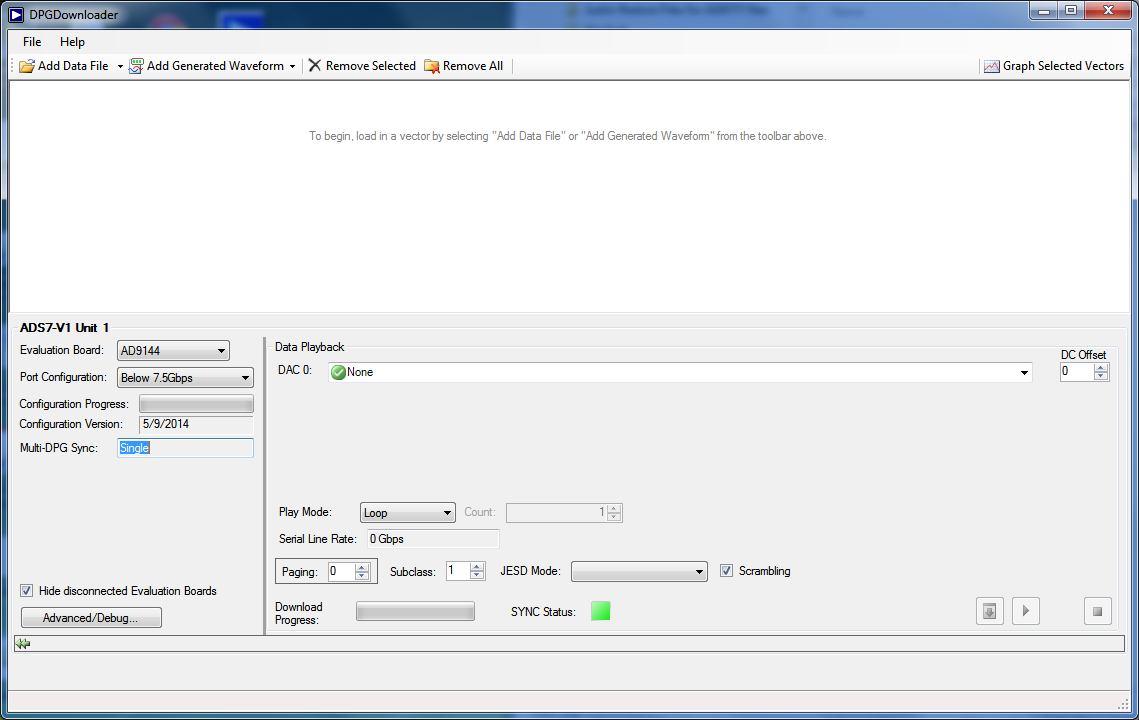Viewport: 1139px width, 720px height.
Task: Click the Serial Line Rate field
Action: [x=433, y=539]
